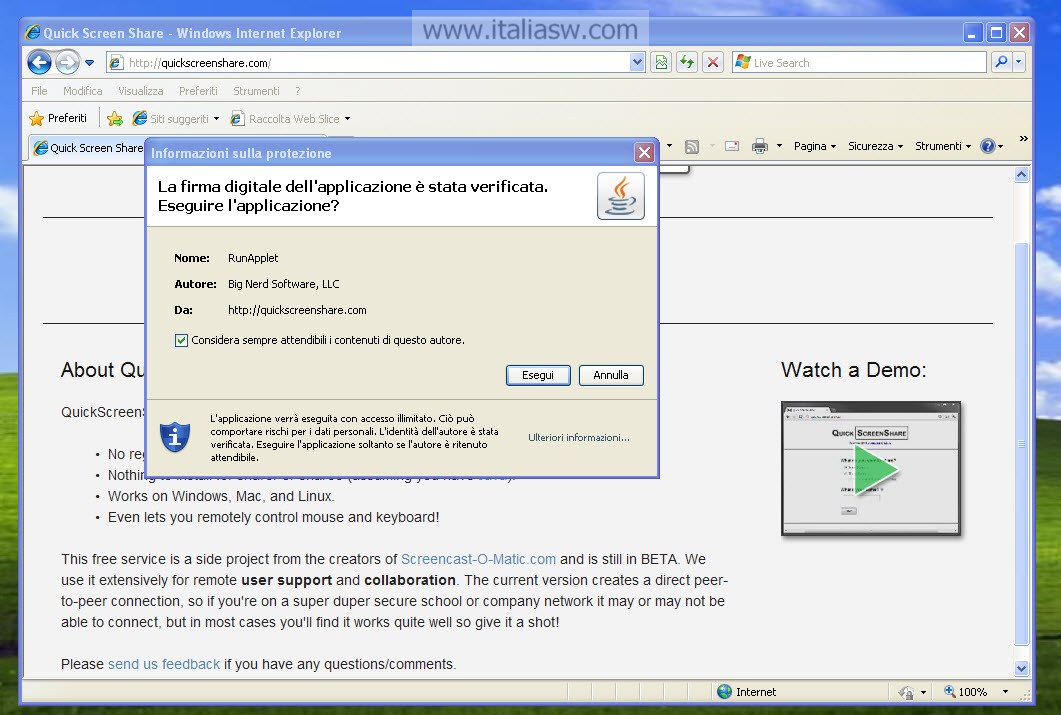Viewport: 1061px width, 715px height.
Task: Open the Modifica menu
Action: tap(83, 91)
